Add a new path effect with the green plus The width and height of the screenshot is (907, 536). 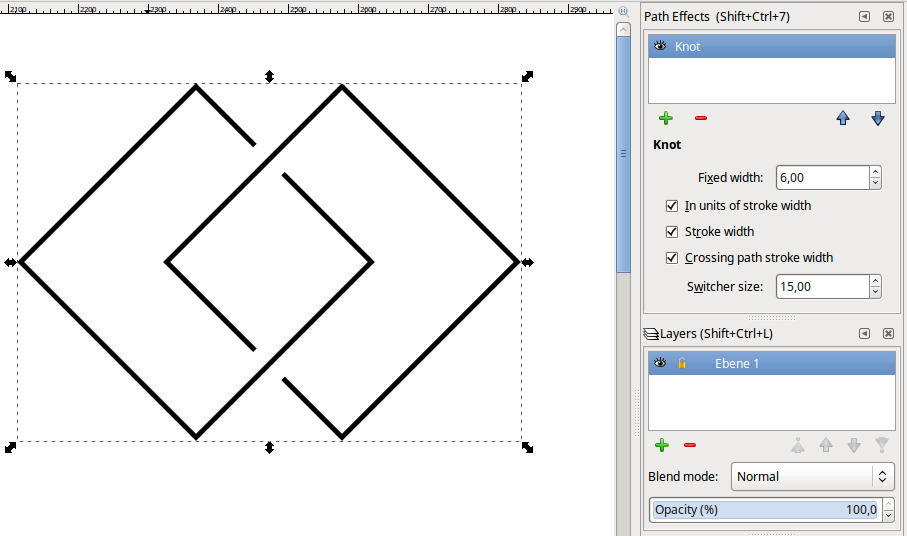coord(666,118)
